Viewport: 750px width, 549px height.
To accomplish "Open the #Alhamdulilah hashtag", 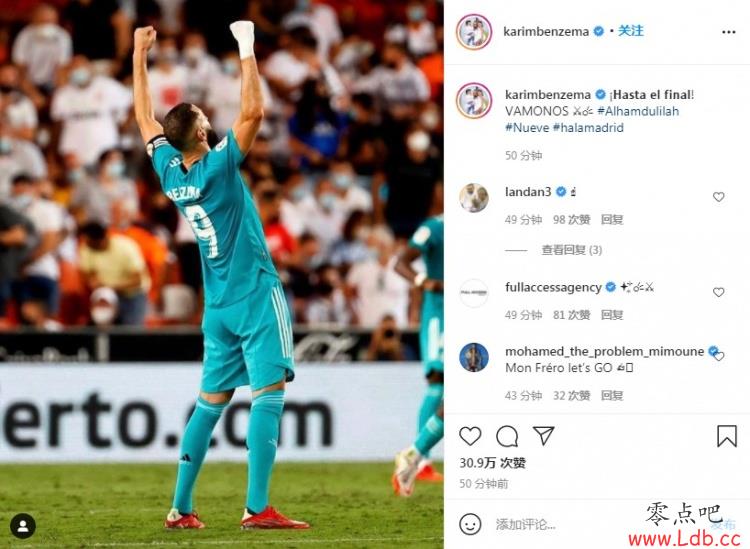I will tap(638, 111).
